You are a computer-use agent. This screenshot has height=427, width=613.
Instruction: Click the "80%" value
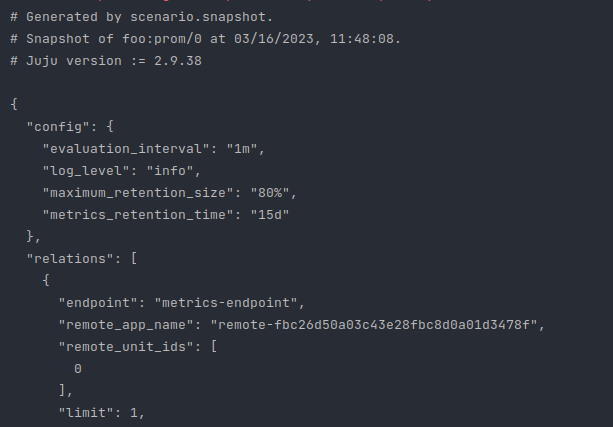(x=270, y=193)
